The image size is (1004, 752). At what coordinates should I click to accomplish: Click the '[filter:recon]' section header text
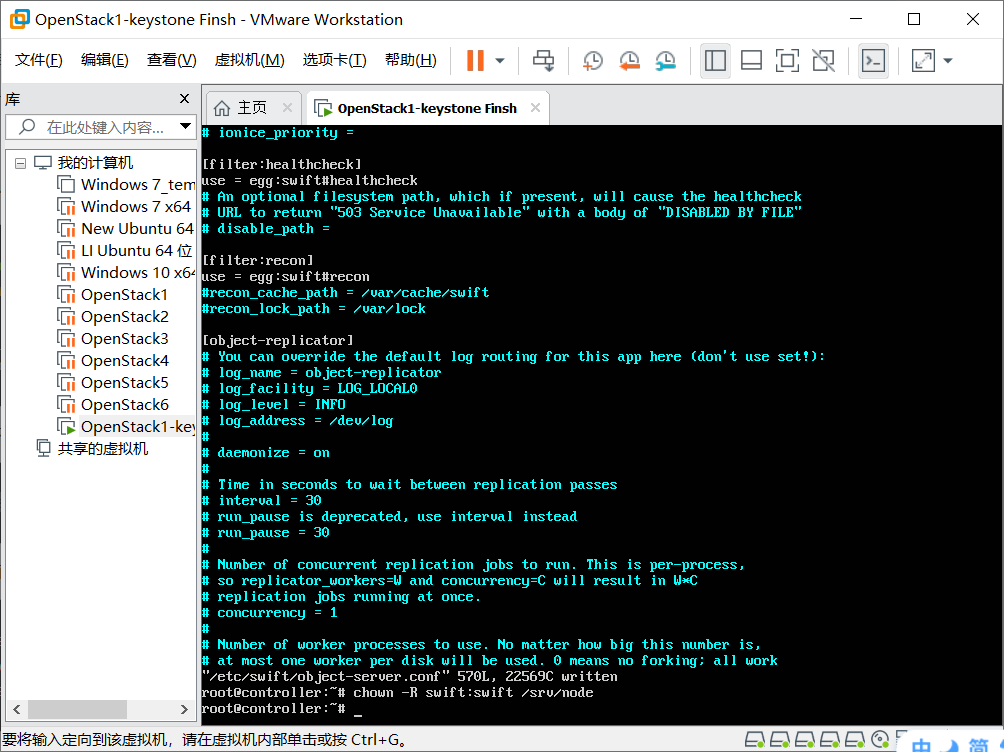257,260
